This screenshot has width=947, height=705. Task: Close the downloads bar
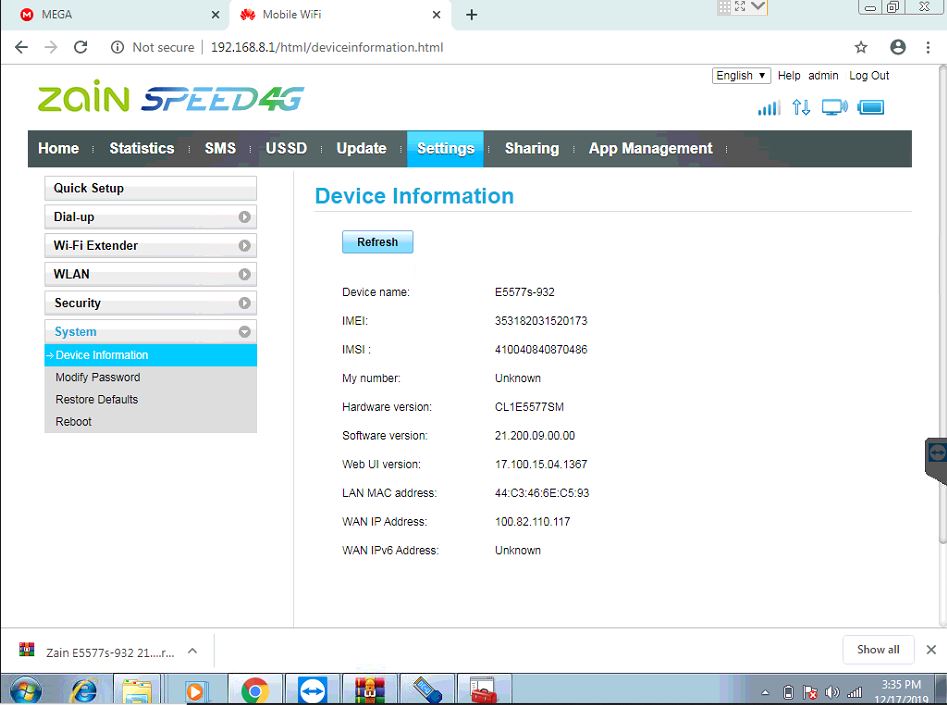click(931, 649)
